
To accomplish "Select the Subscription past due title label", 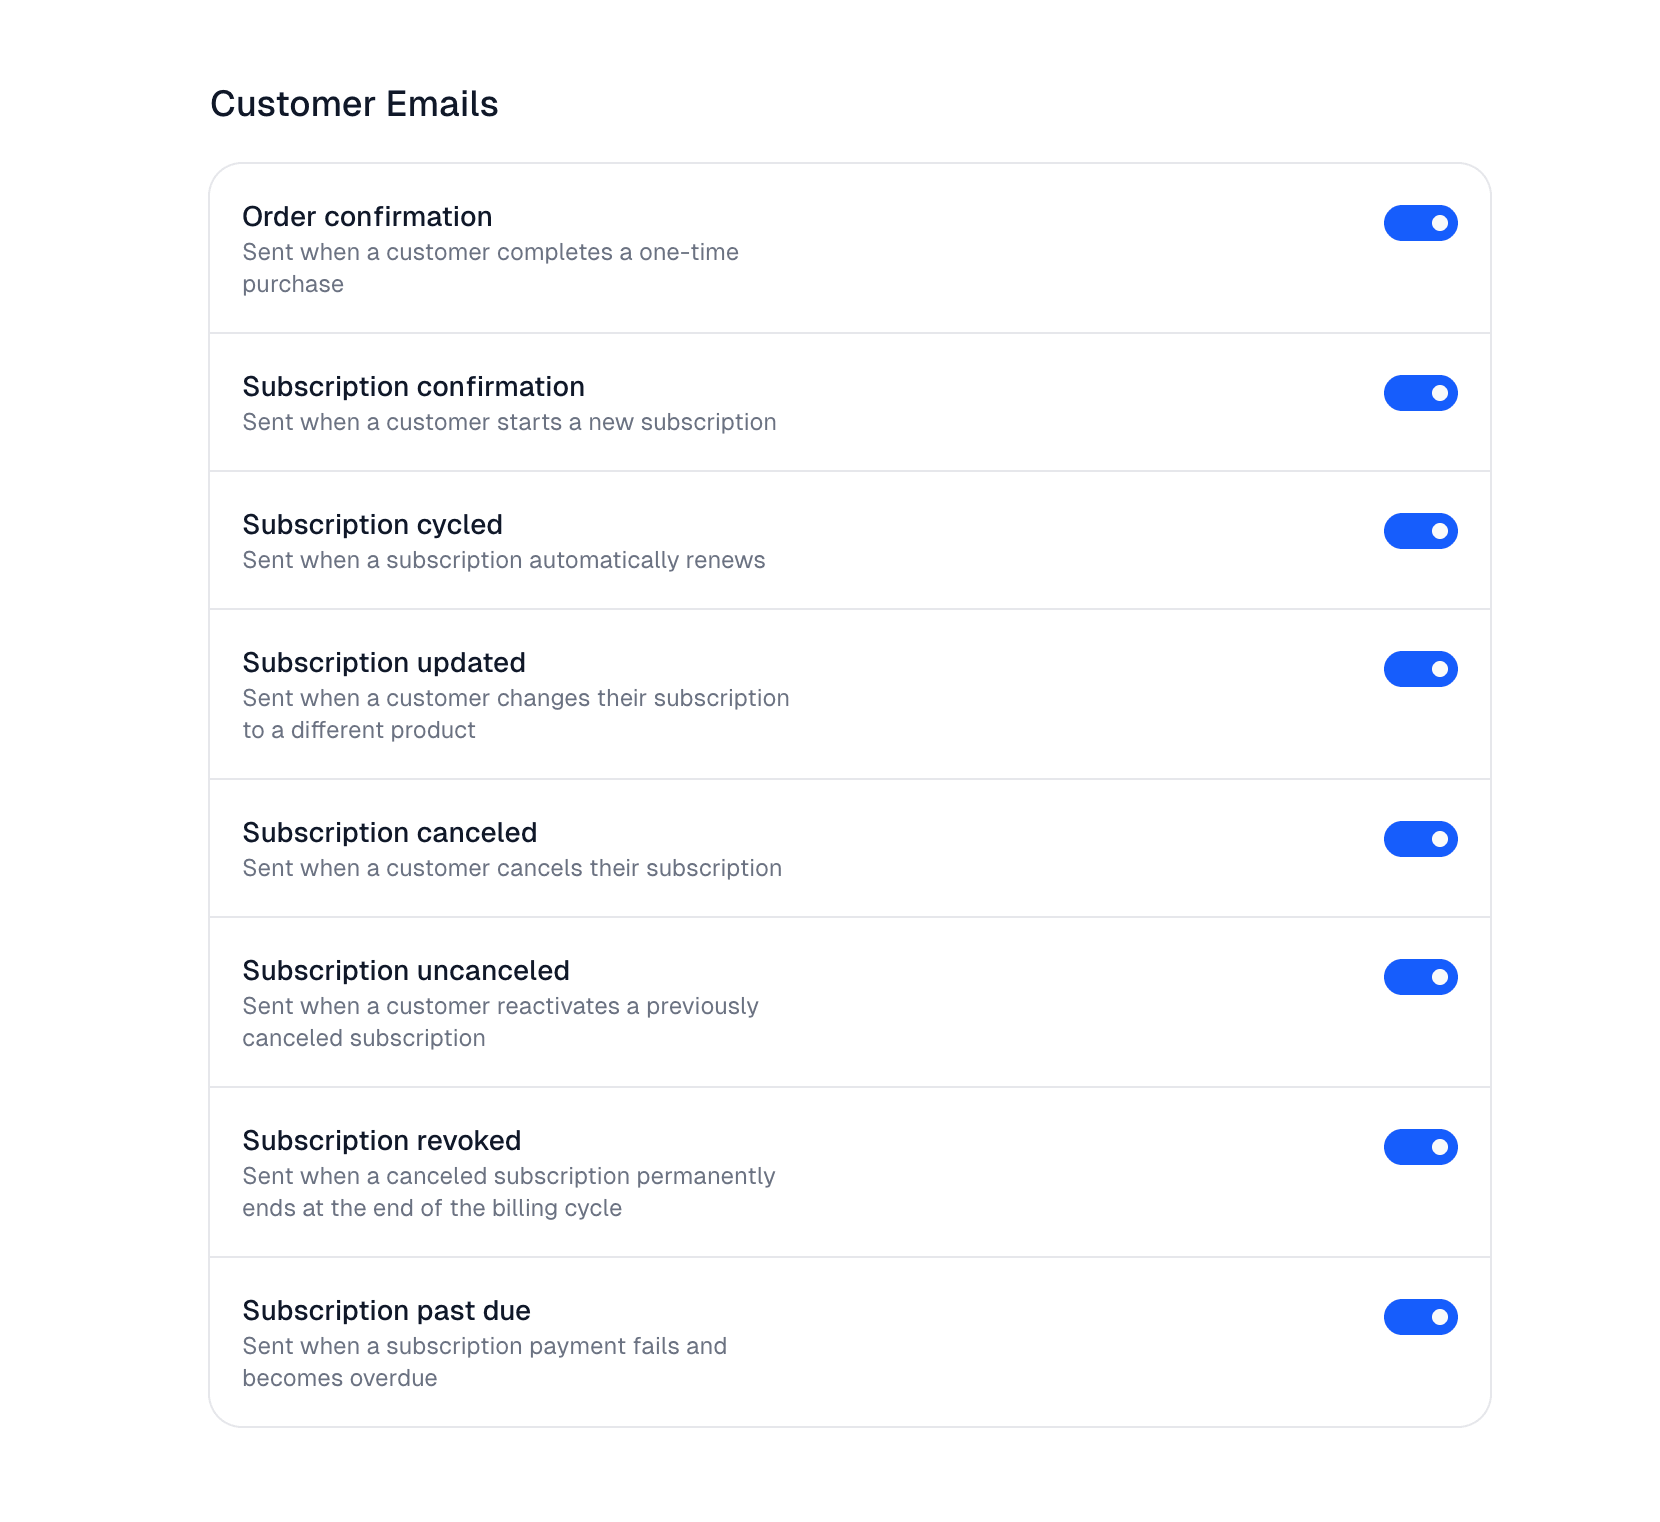I will (386, 1311).
